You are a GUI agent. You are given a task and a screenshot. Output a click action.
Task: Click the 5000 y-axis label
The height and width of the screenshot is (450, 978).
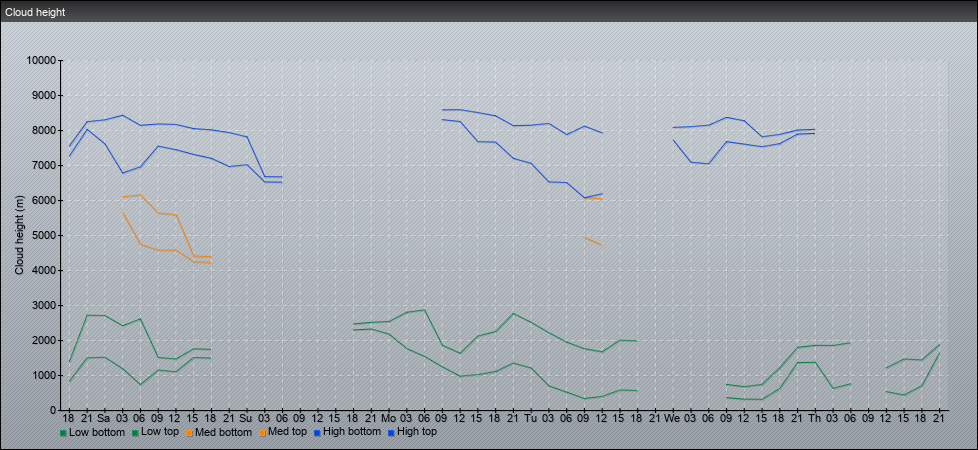point(44,235)
